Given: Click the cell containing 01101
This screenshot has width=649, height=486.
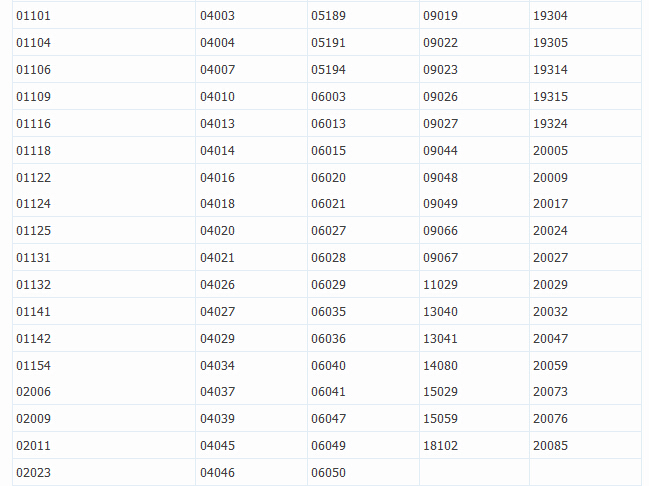Looking at the screenshot, I should pos(33,16).
